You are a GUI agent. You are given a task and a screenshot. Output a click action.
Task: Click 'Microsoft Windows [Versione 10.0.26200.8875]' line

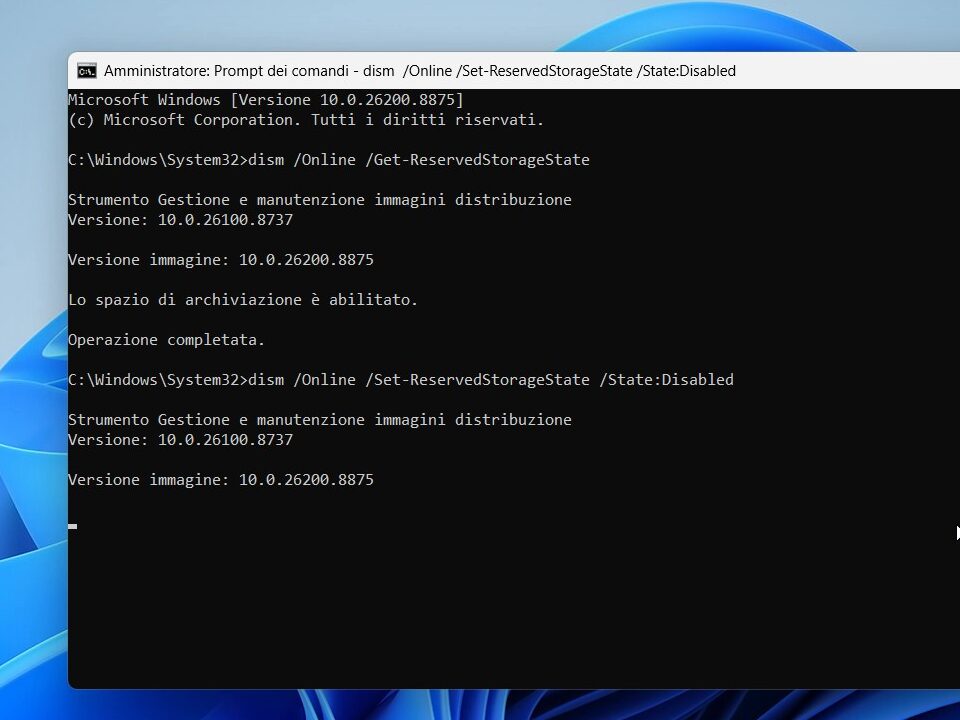coord(266,100)
